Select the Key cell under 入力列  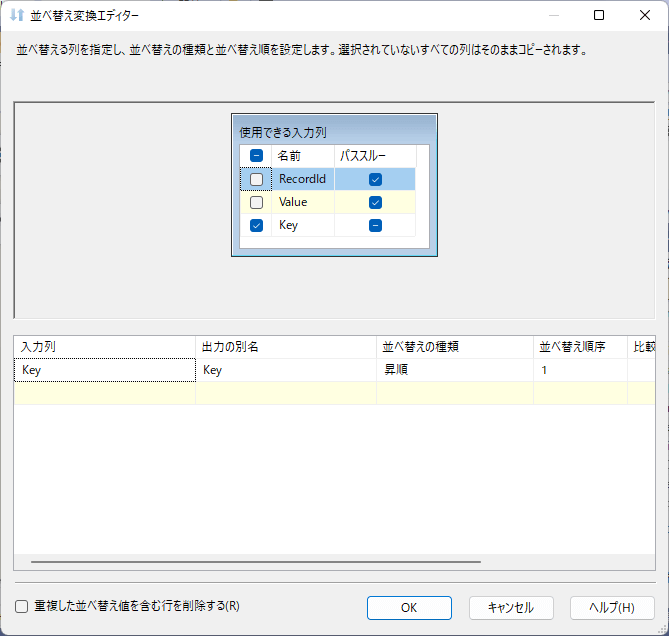pyautogui.click(x=105, y=370)
